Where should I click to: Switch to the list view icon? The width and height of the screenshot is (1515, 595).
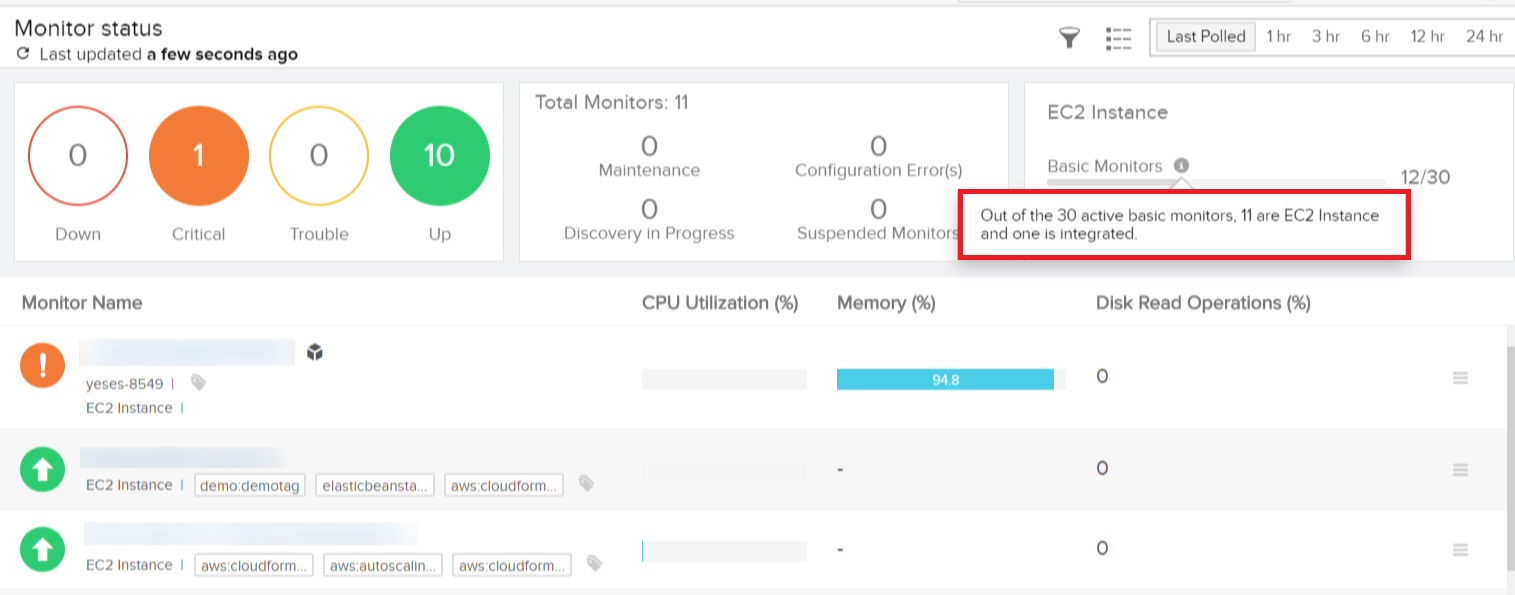(1118, 38)
